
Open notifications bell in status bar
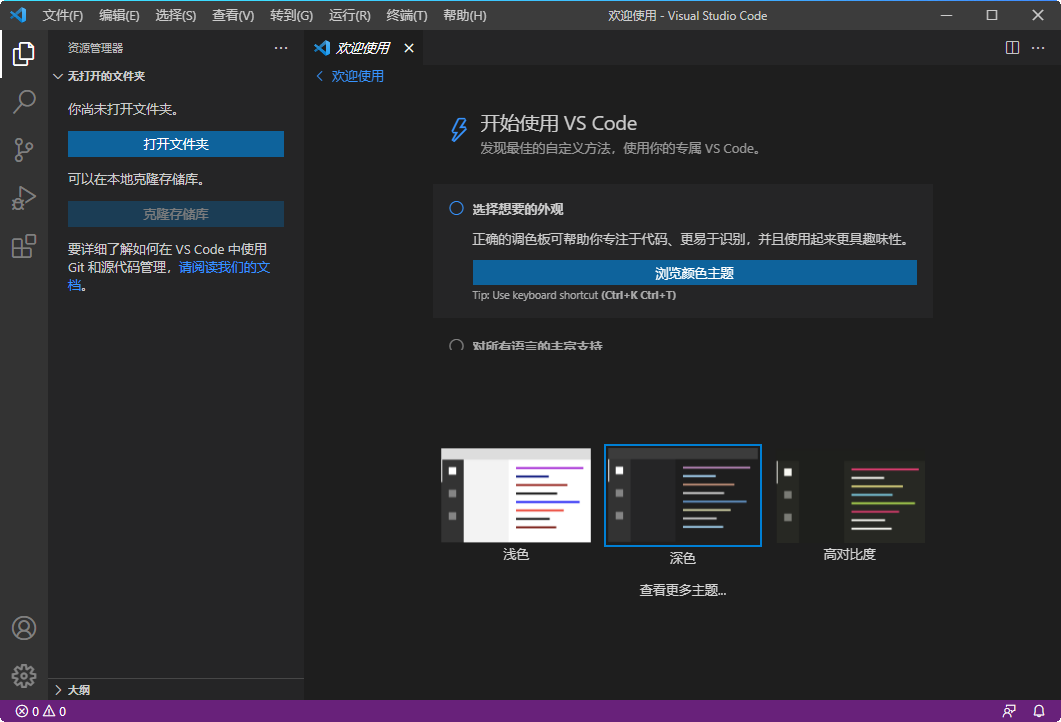pyautogui.click(x=1039, y=711)
